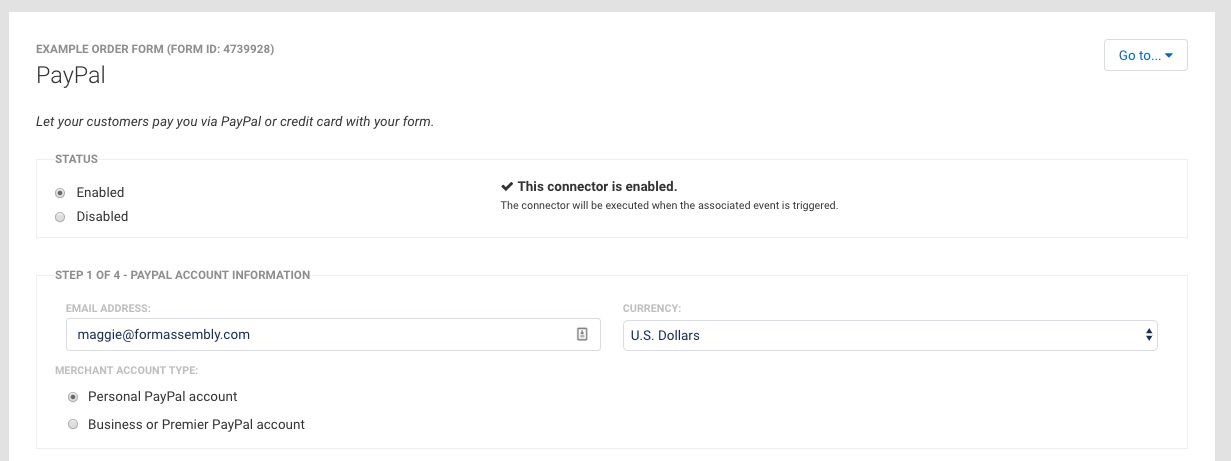1231x461 pixels.
Task: Open the "Go to..." dropdown button
Action: point(1145,56)
